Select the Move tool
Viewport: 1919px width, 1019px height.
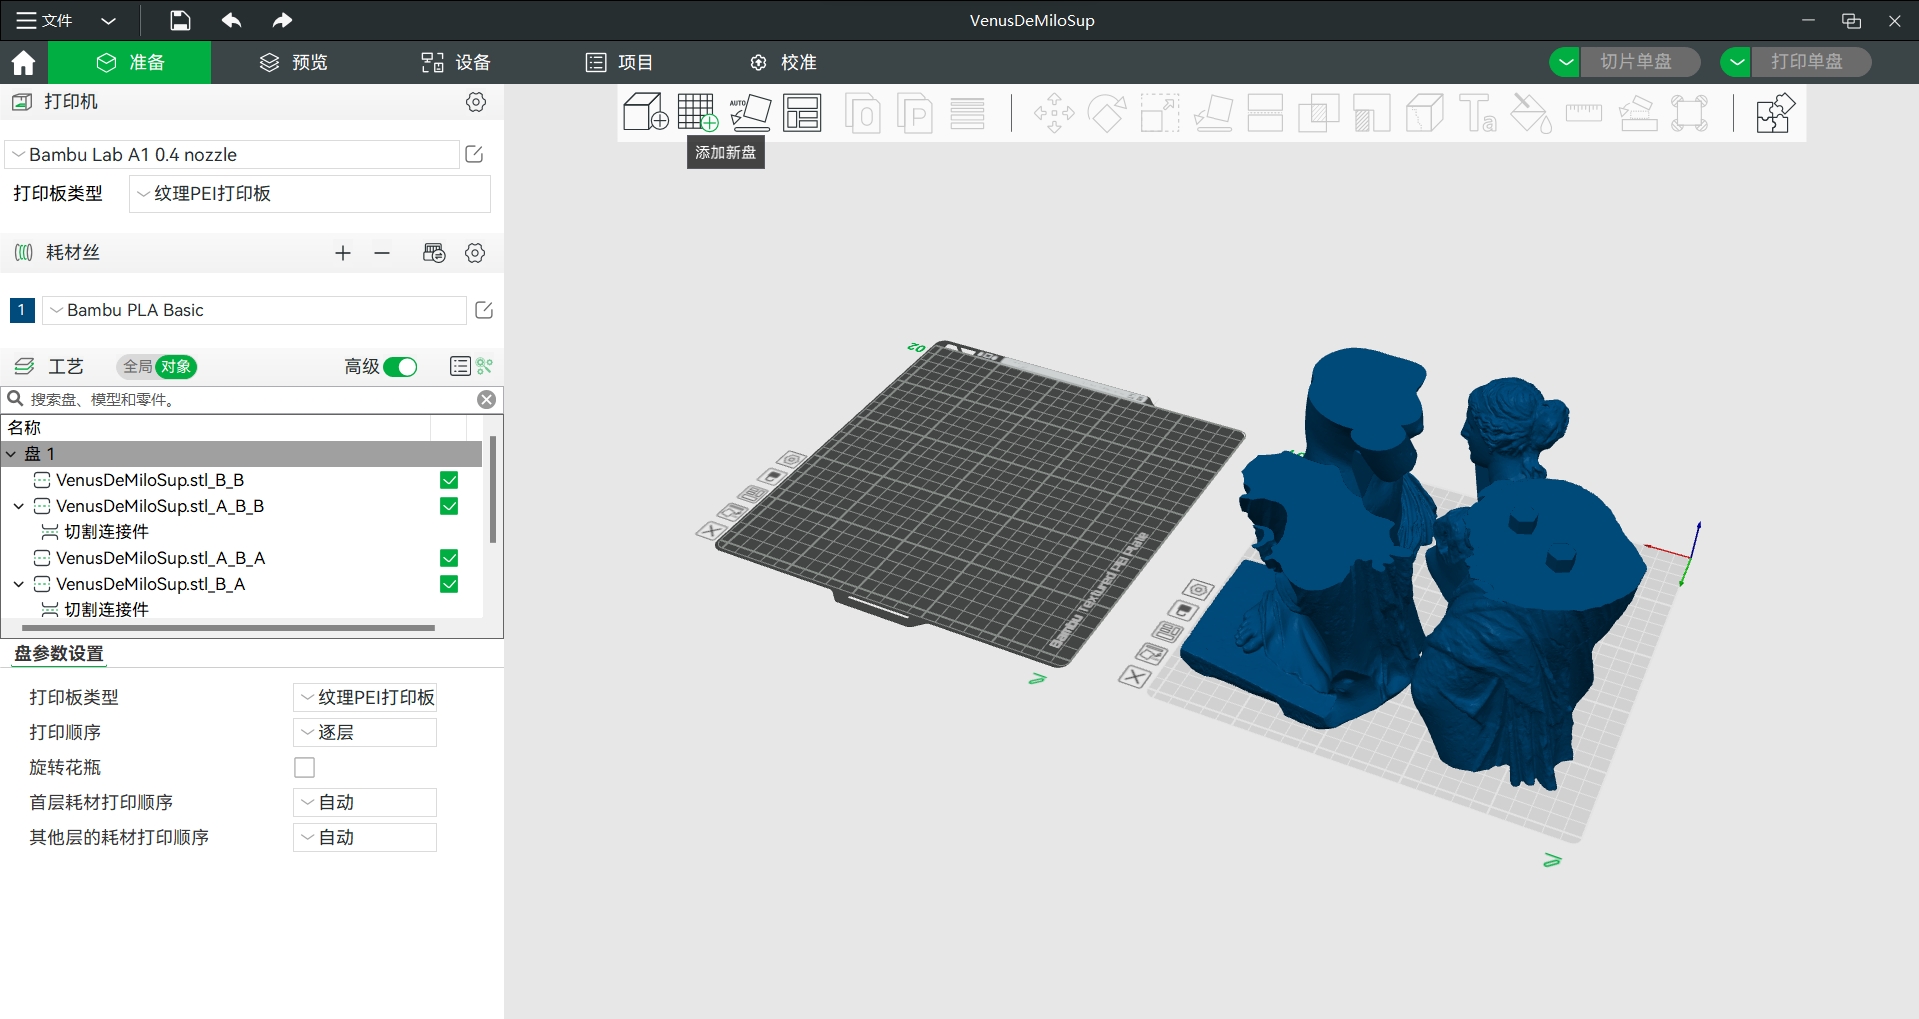(1054, 113)
